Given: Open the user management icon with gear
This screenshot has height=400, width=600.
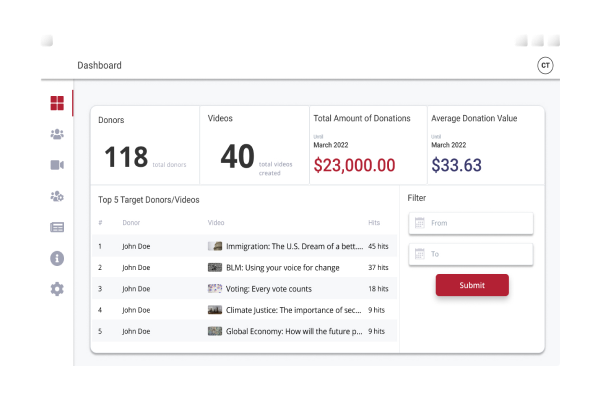Looking at the screenshot, I should pos(57,196).
